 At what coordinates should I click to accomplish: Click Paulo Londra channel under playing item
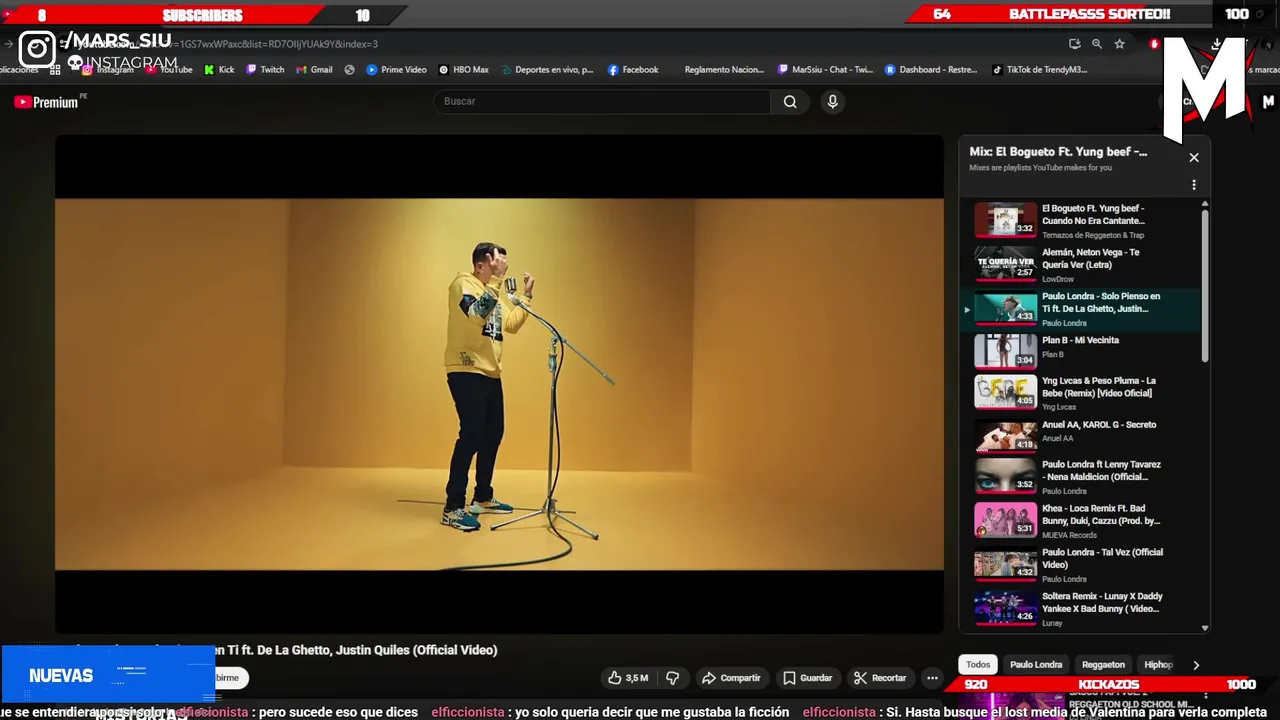(x=1064, y=323)
